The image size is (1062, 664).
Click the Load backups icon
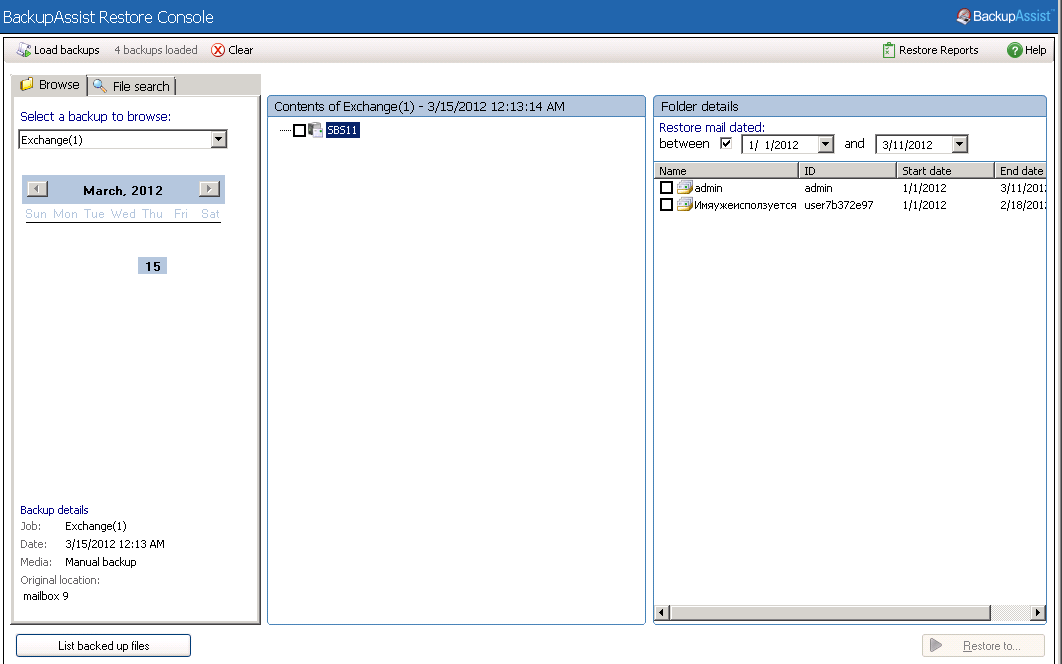(24, 50)
